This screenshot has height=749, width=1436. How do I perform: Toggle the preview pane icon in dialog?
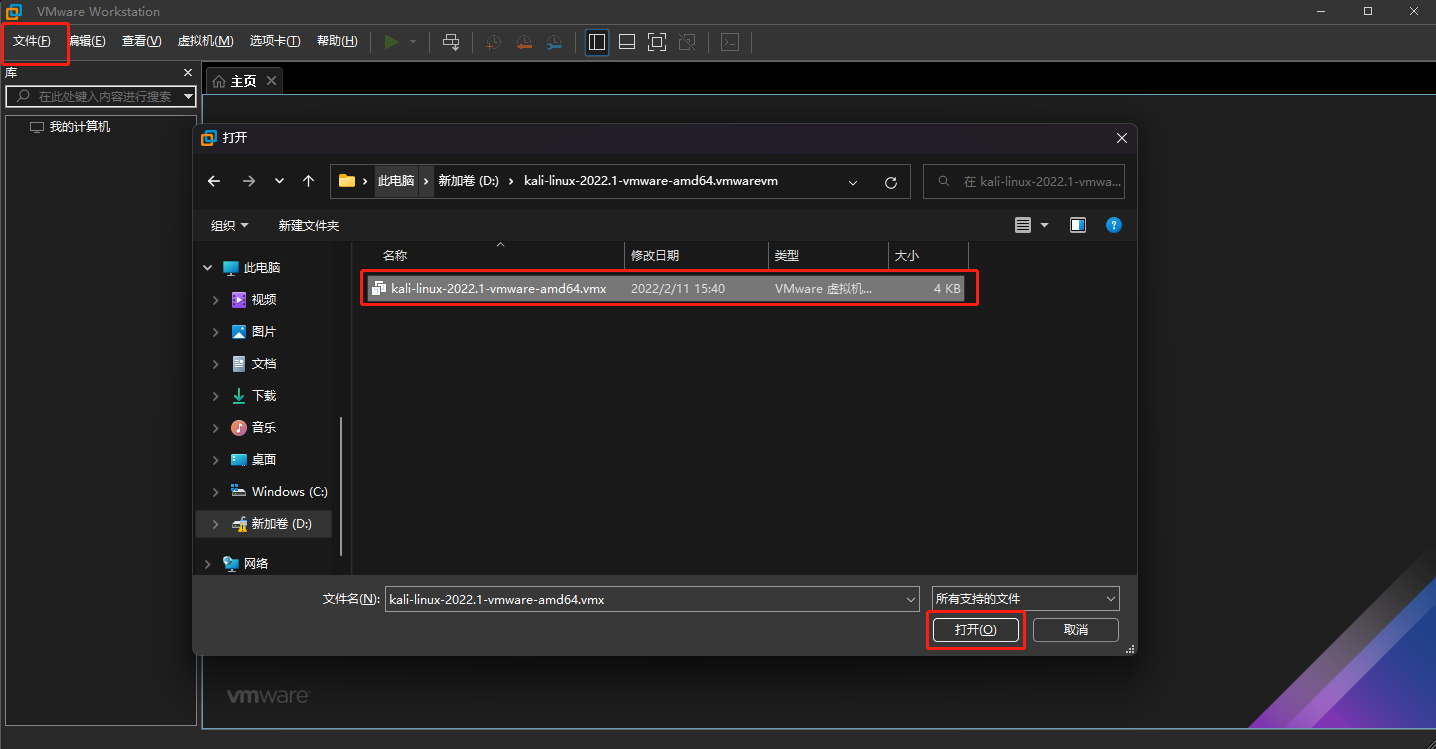pyautogui.click(x=1078, y=225)
